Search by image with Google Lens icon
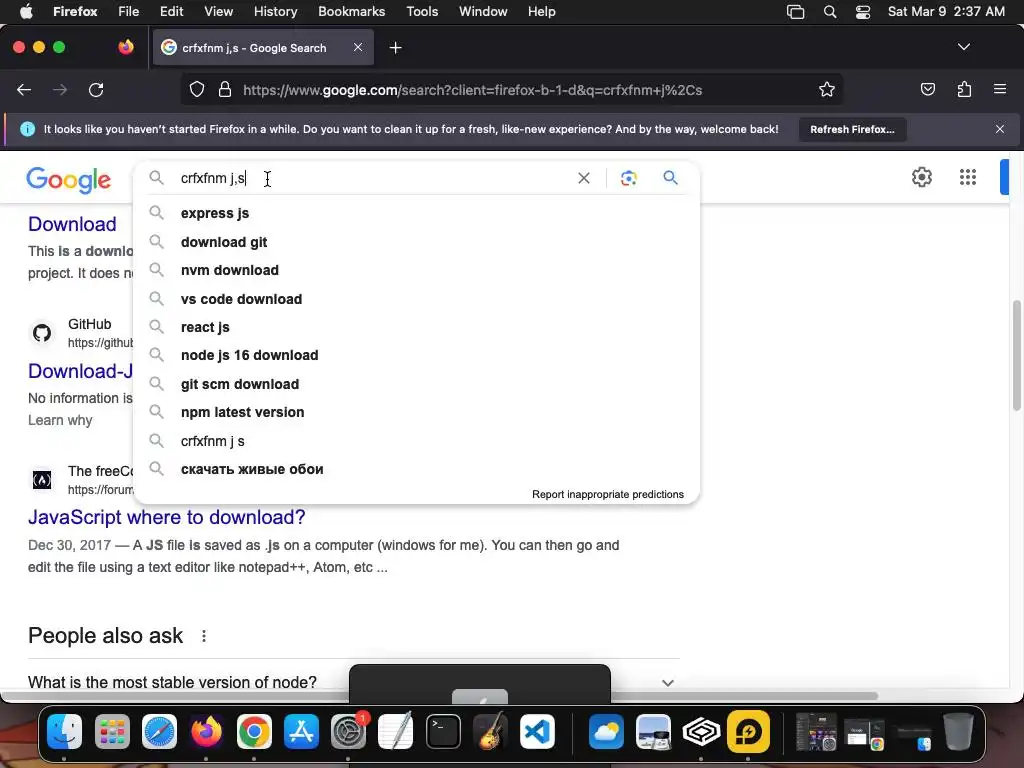Viewport: 1024px width, 768px height. [628, 178]
